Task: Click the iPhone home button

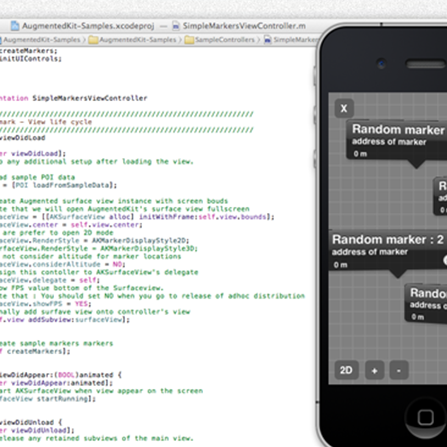Action: tap(425, 417)
